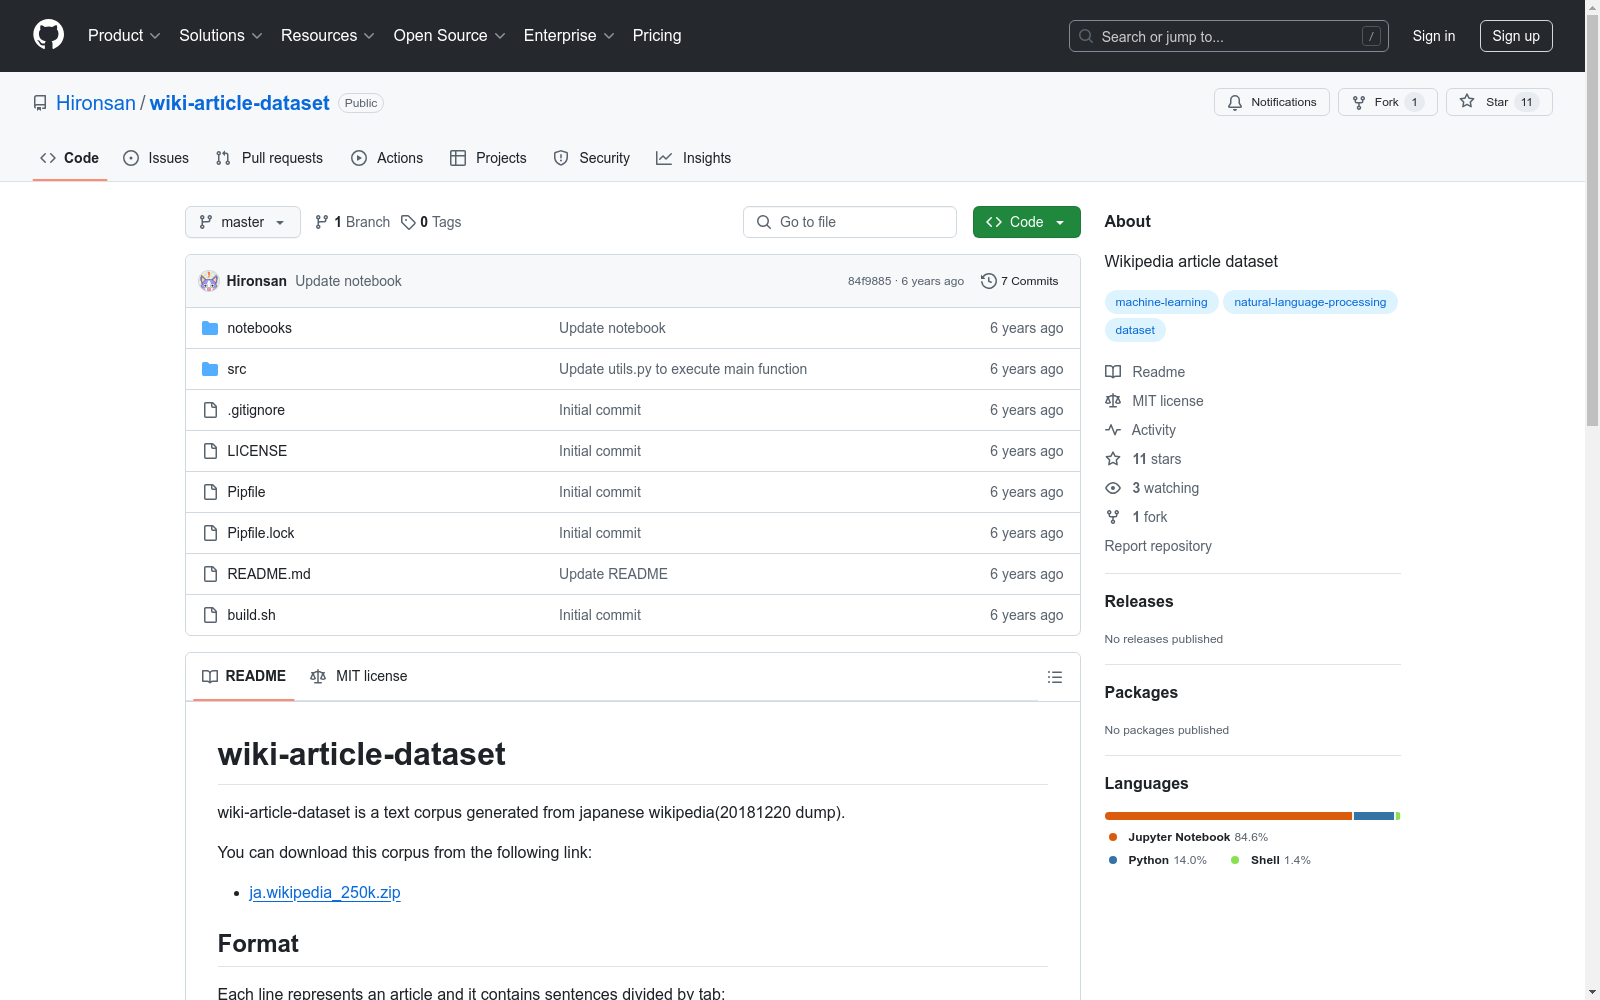Open the MIT license link in About

1154,401
